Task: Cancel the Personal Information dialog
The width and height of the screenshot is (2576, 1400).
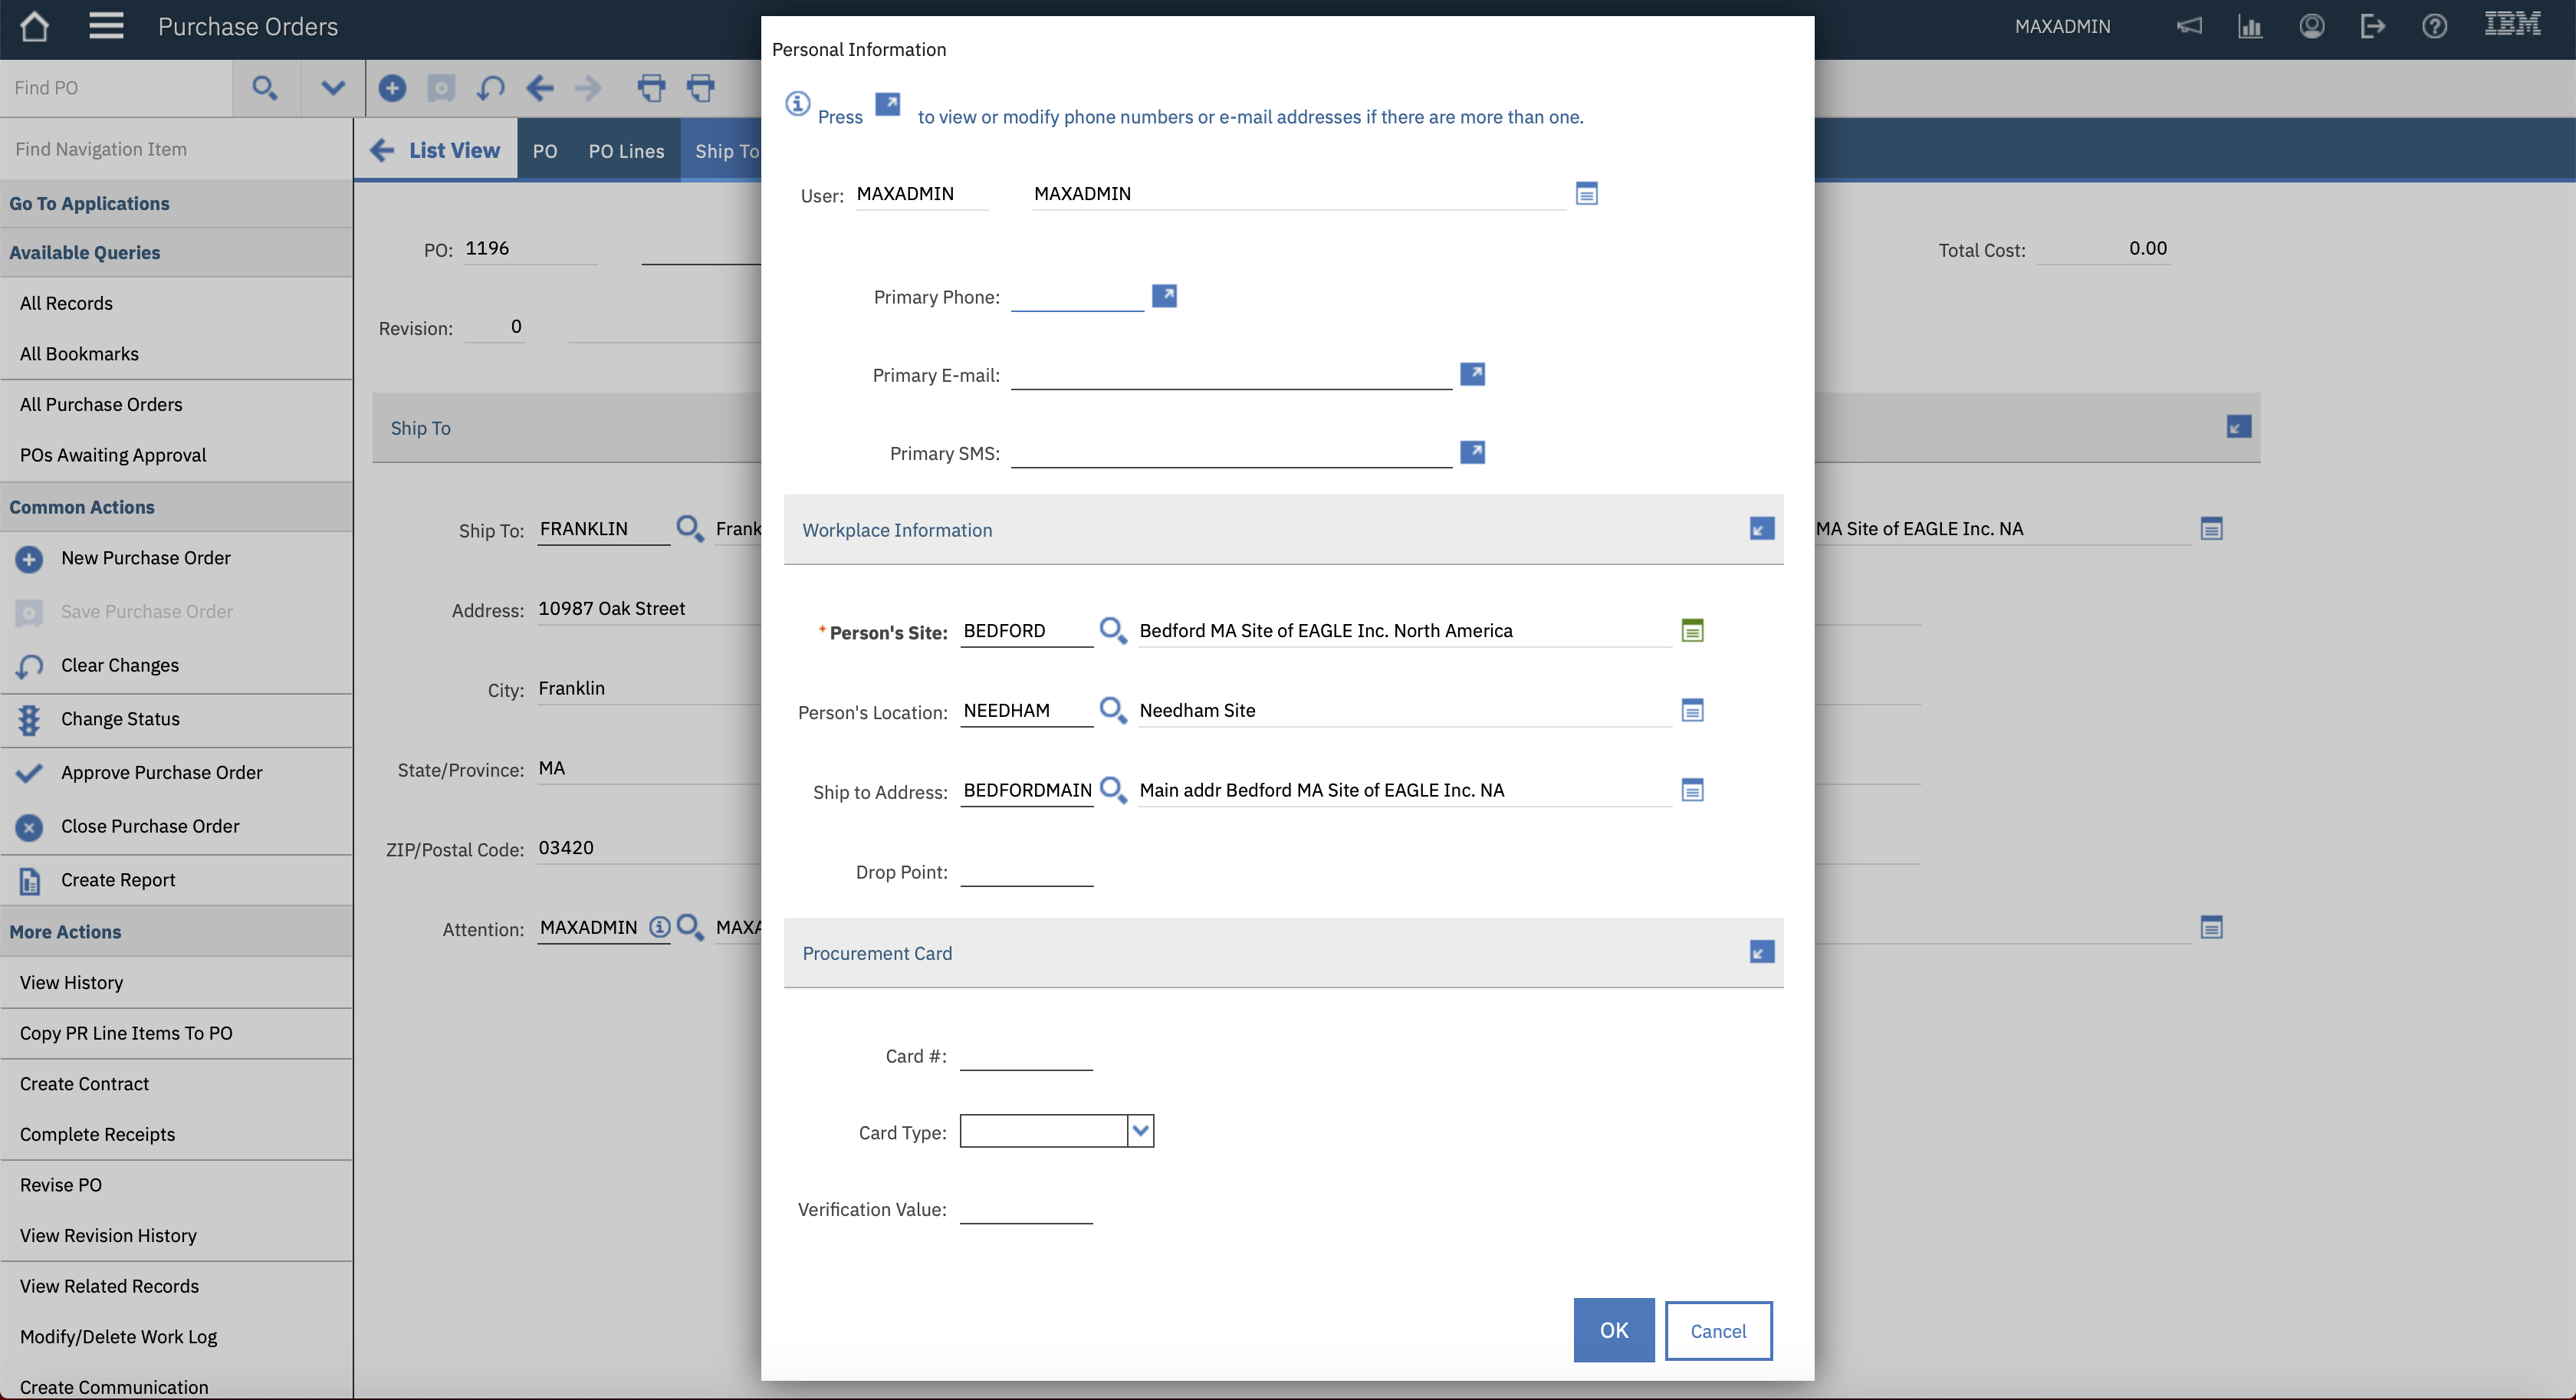Action: (x=1718, y=1331)
